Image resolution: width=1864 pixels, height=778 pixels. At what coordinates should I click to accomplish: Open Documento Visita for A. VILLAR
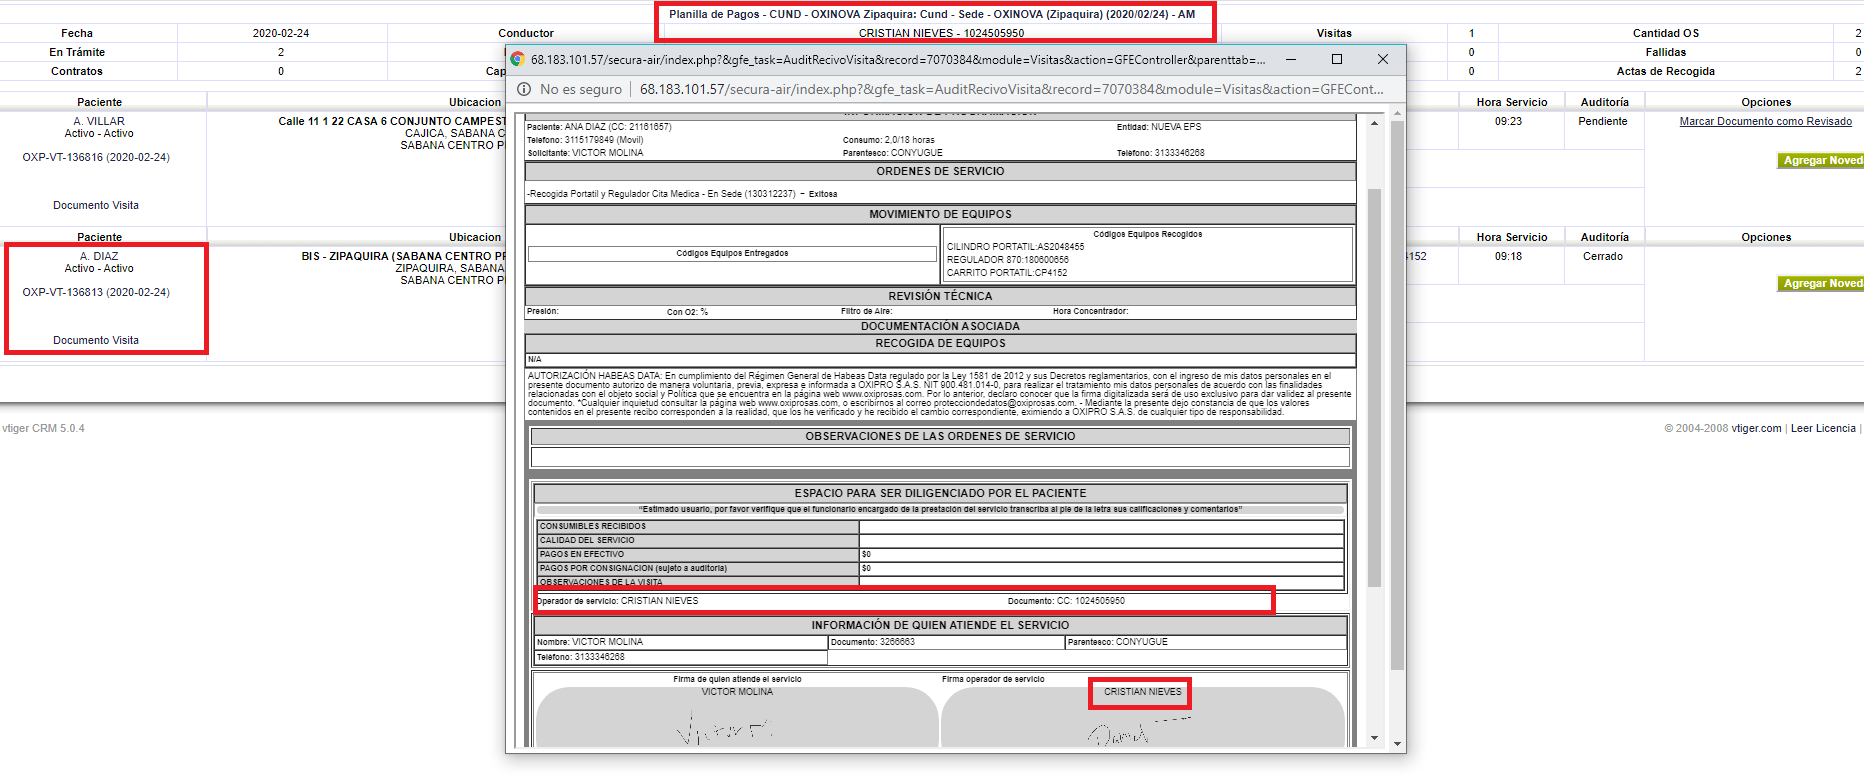(x=96, y=205)
